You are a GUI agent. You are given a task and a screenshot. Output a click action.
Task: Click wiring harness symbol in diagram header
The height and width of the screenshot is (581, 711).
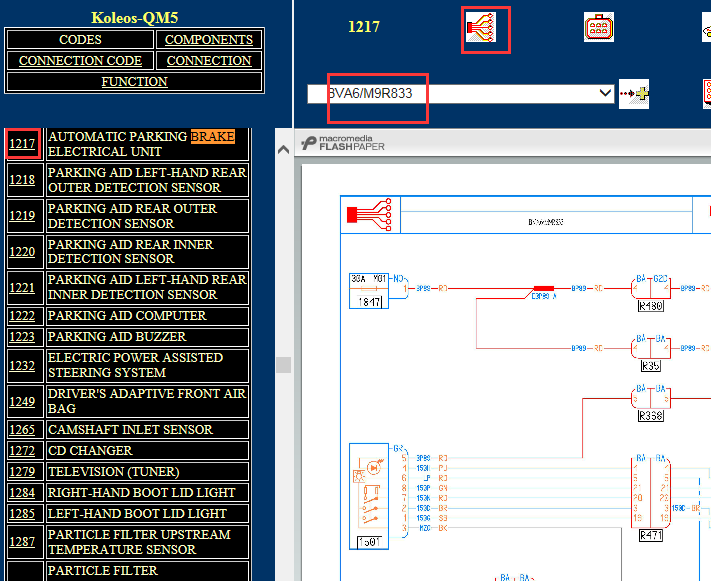[370, 215]
